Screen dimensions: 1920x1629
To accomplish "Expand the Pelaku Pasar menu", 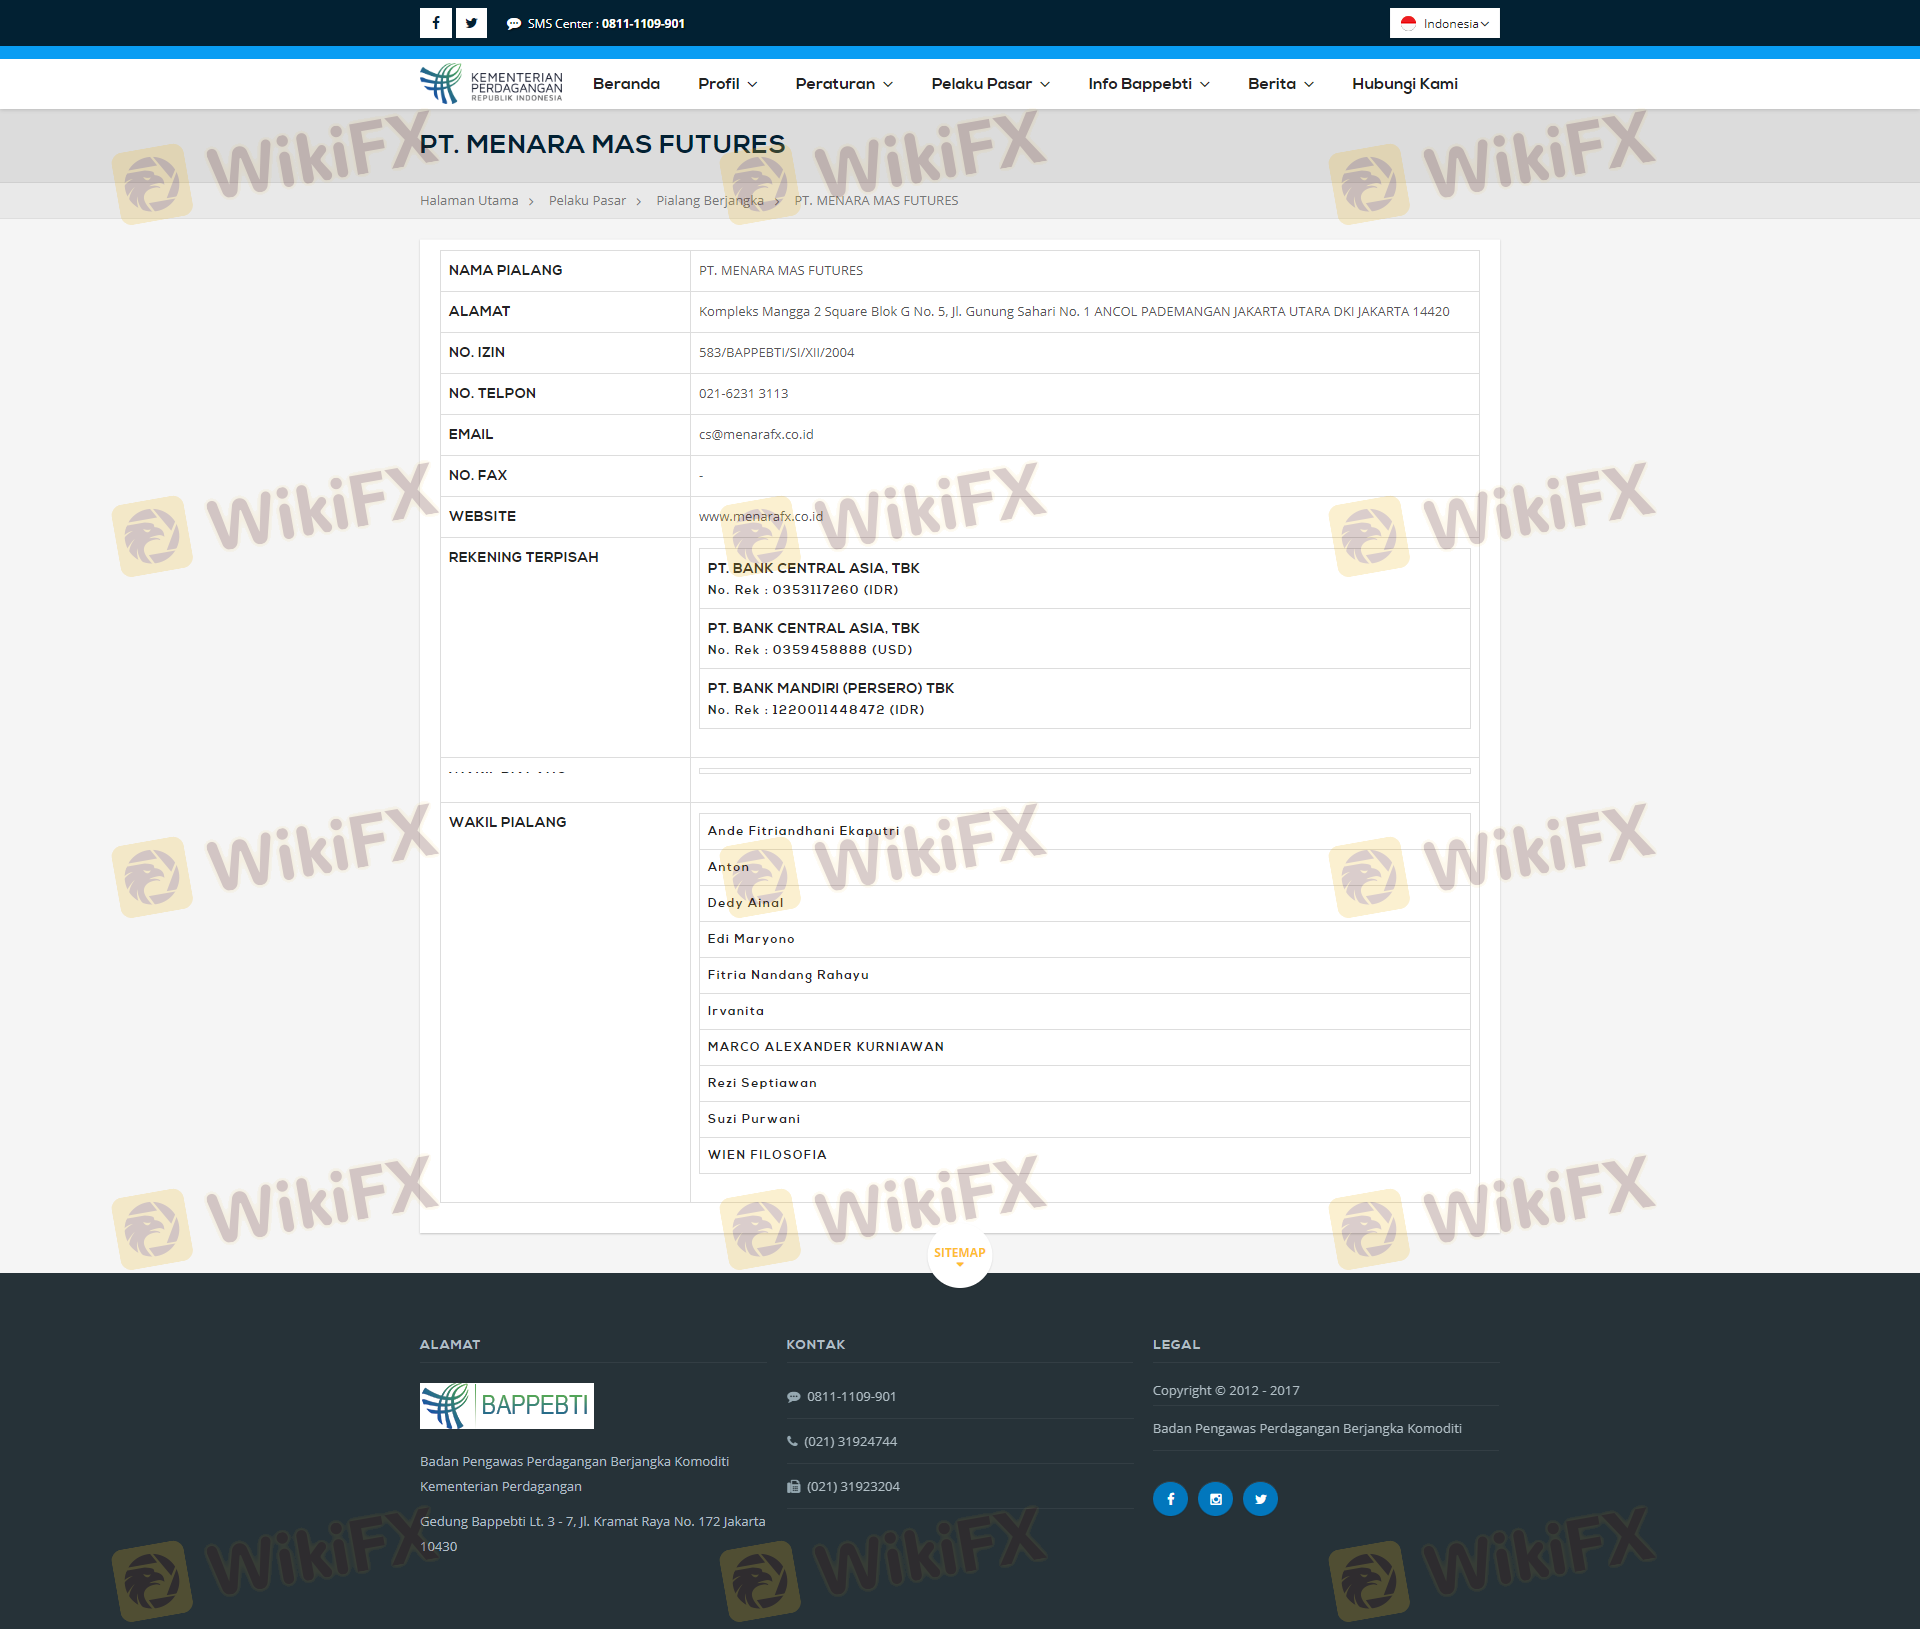I will (990, 84).
